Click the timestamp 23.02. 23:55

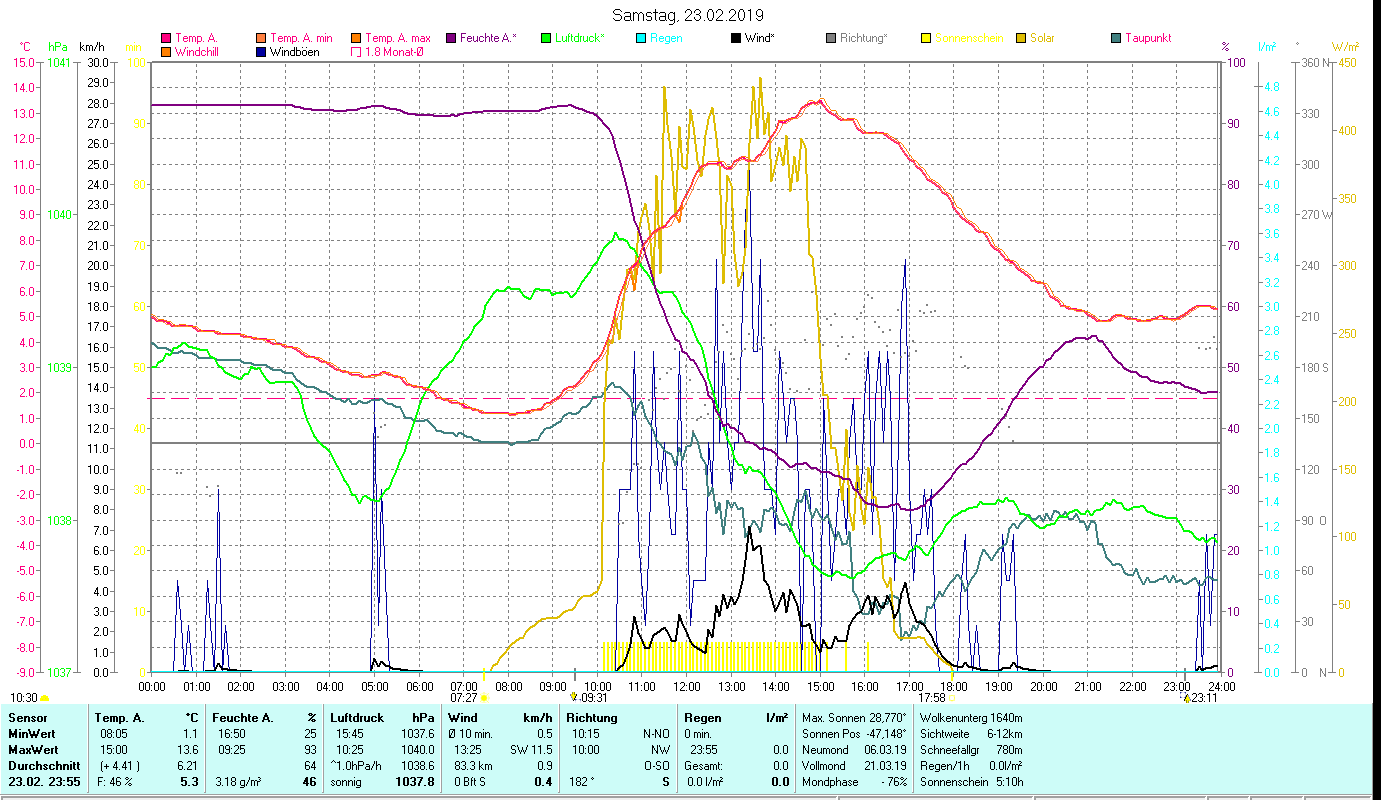tap(43, 782)
